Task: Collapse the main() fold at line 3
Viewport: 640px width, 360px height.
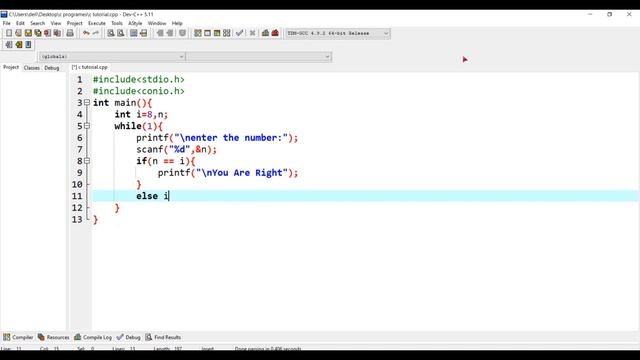Action: (87, 102)
